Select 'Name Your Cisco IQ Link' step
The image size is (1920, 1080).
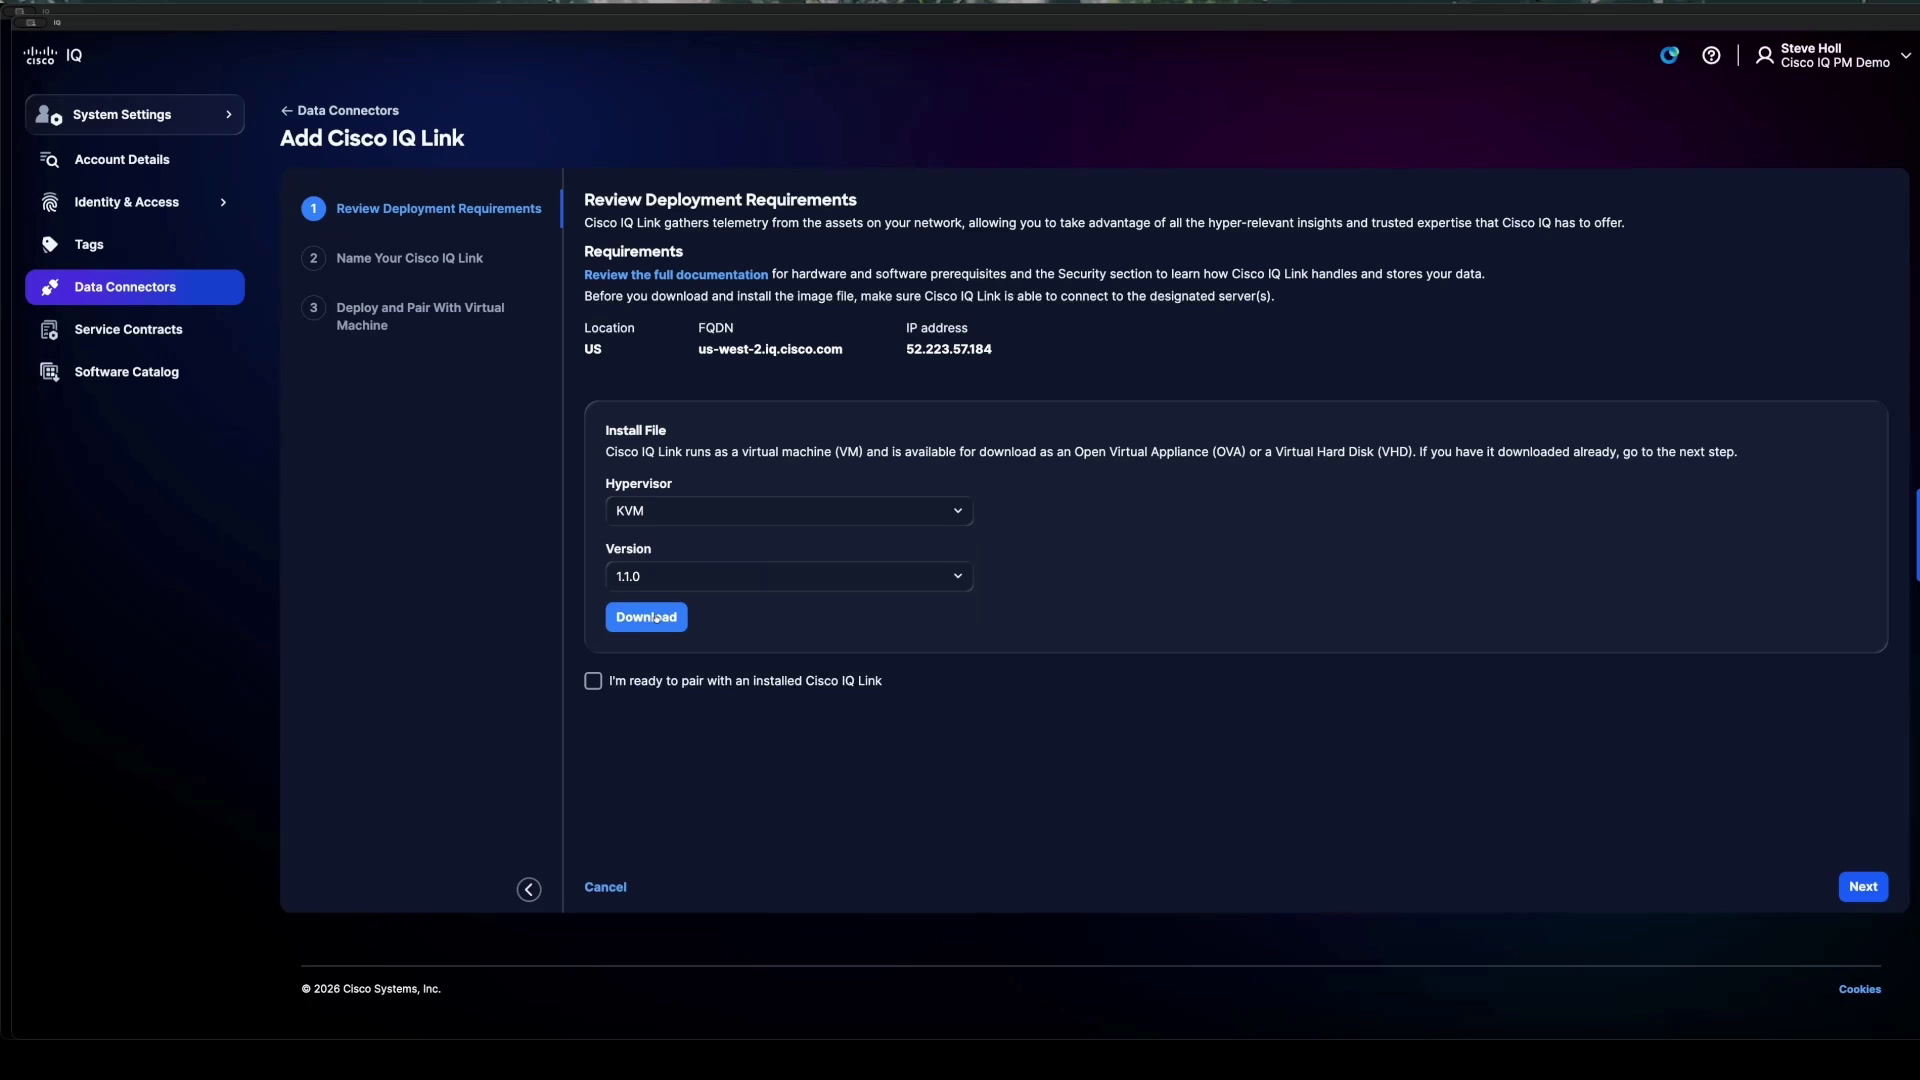point(409,258)
